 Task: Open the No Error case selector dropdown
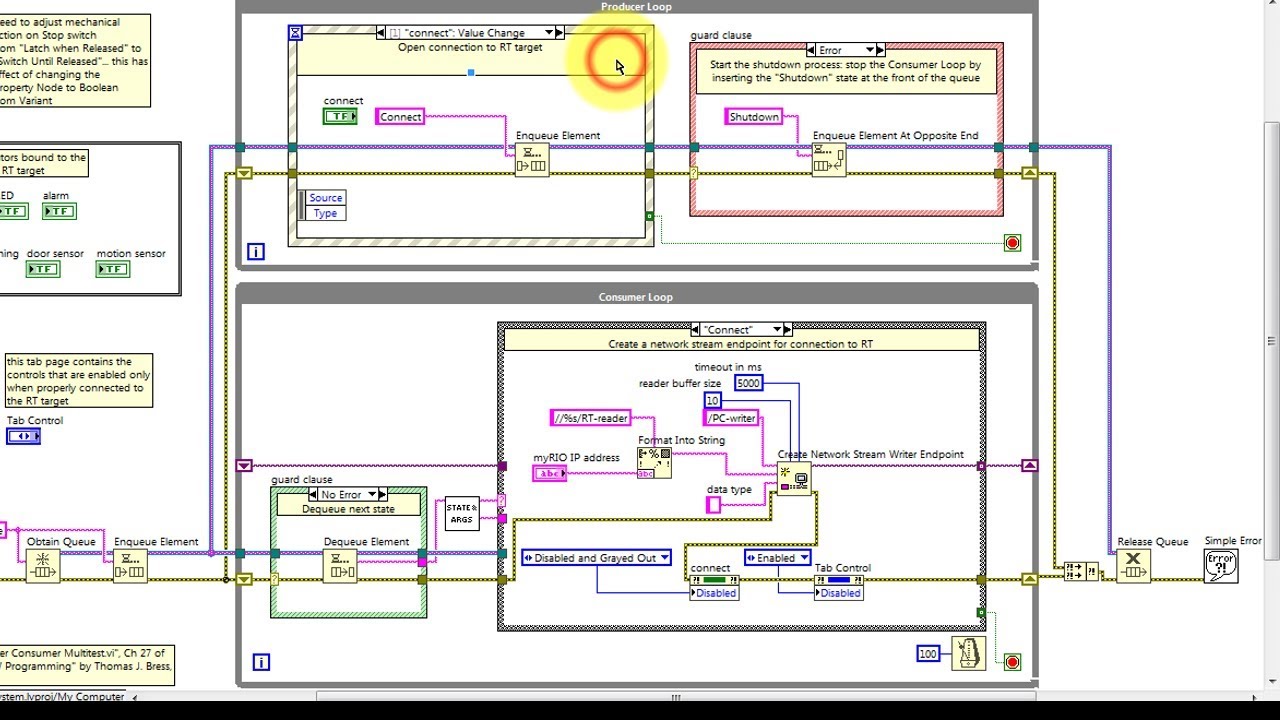click(371, 494)
